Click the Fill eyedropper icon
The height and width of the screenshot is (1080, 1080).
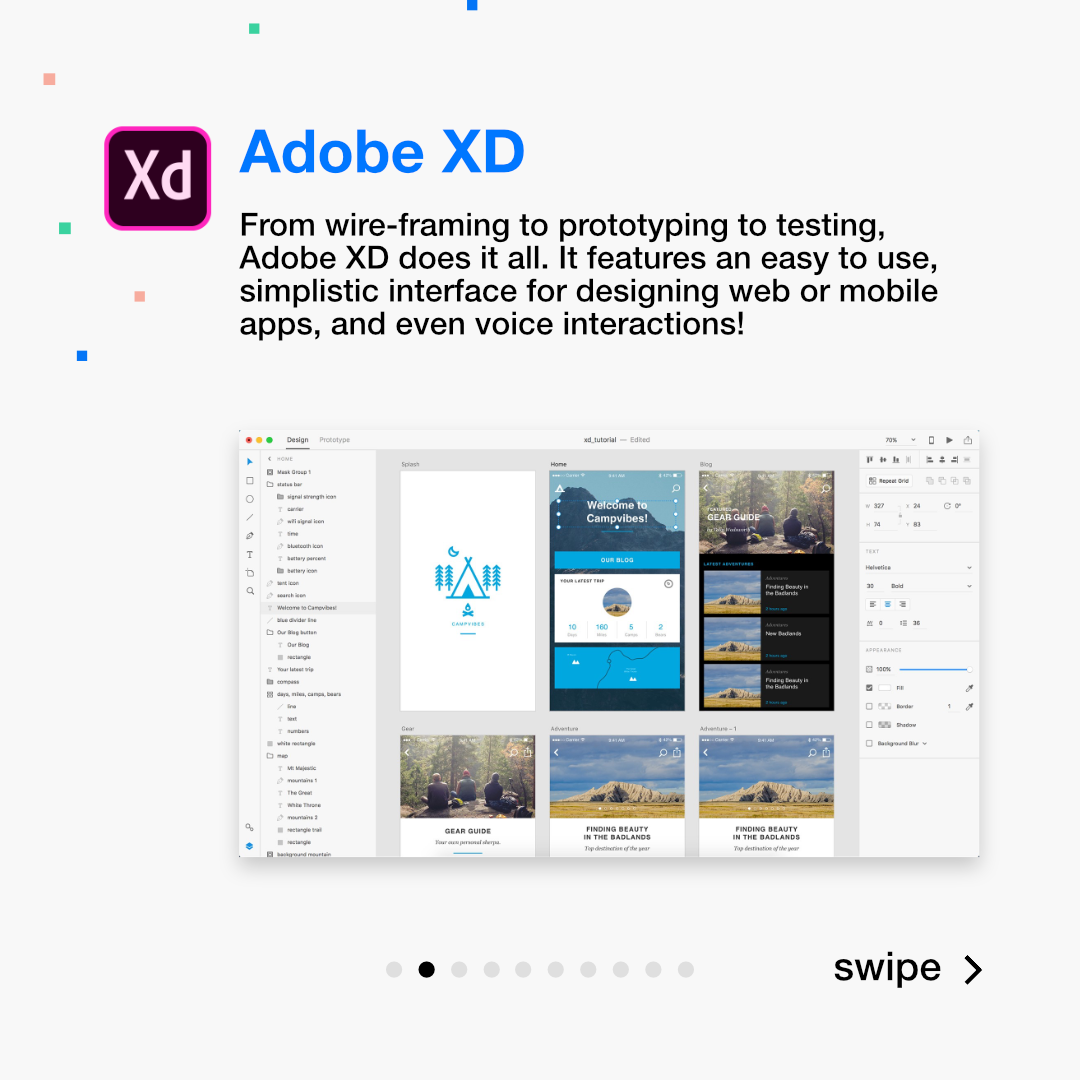(969, 688)
